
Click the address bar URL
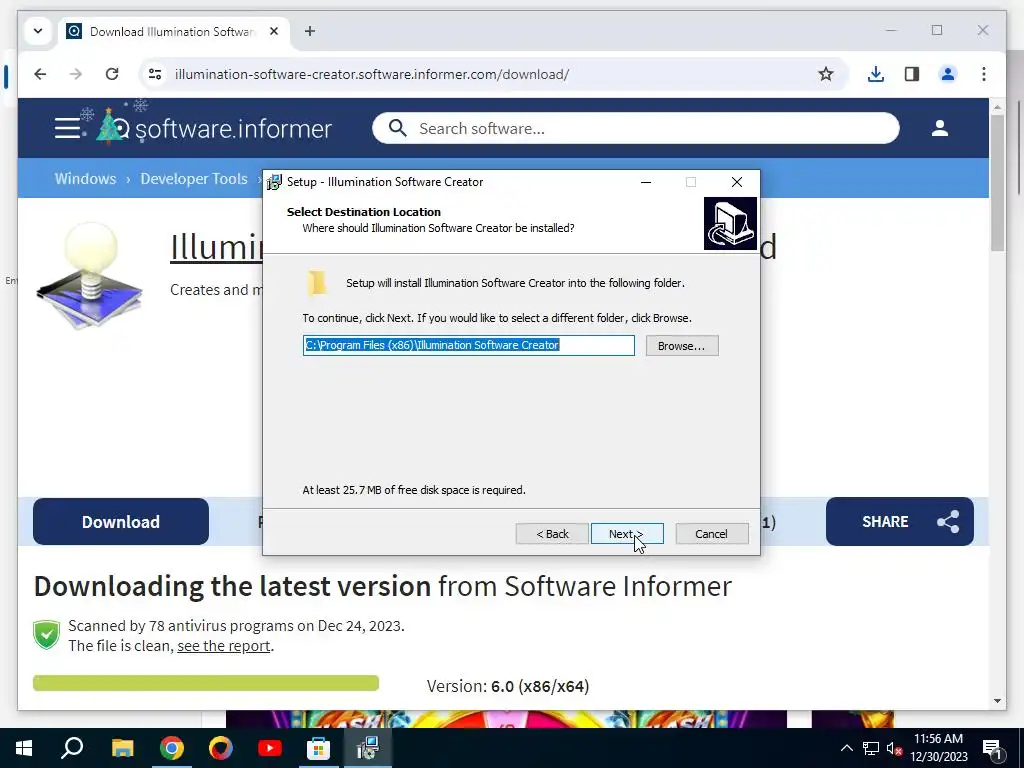point(372,74)
